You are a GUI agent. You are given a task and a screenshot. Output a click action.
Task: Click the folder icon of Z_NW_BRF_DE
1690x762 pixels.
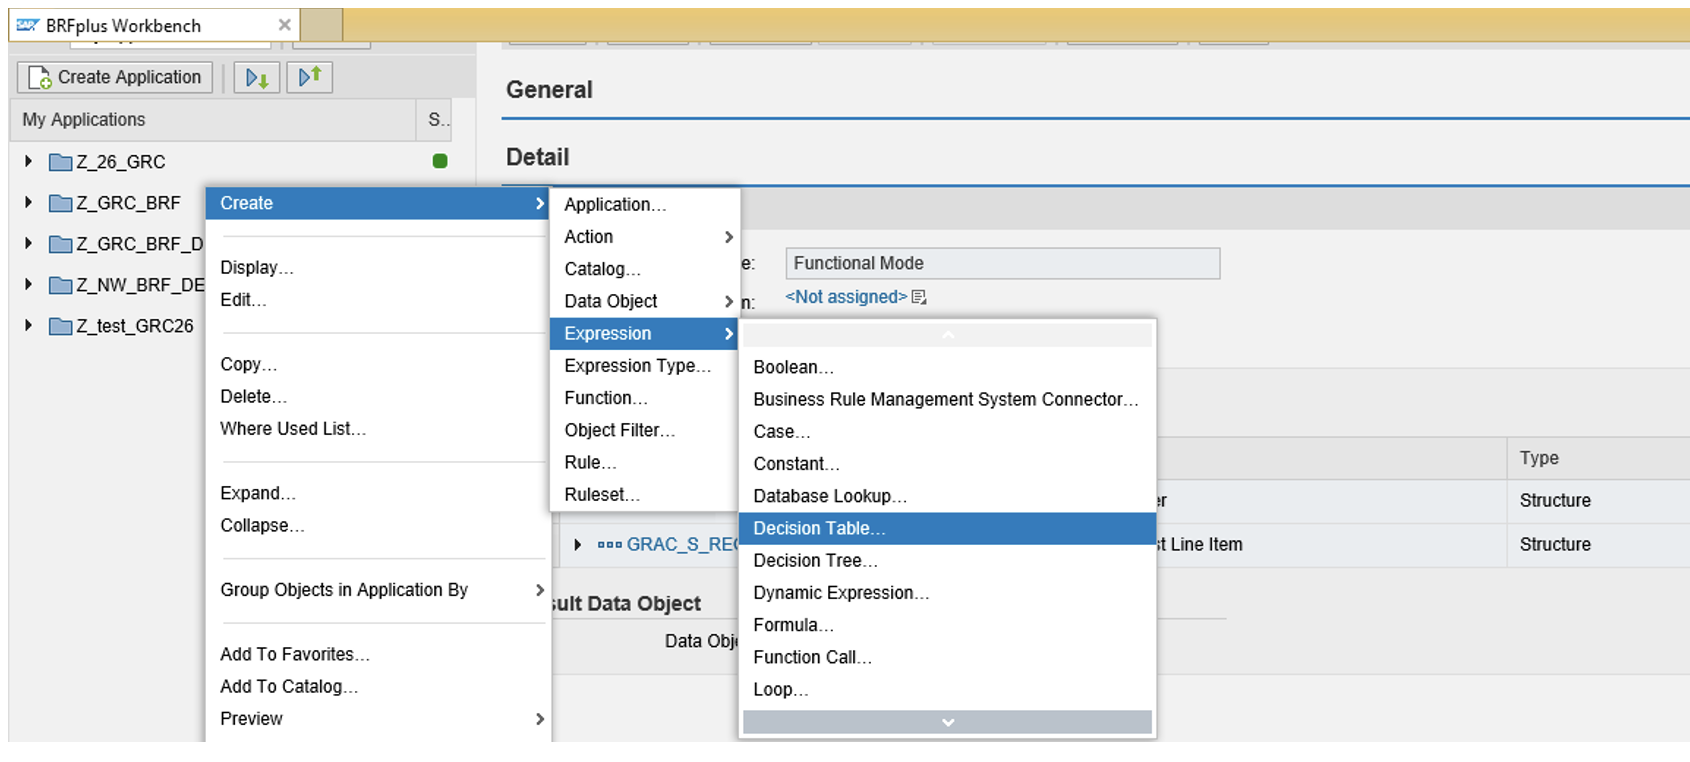[61, 285]
